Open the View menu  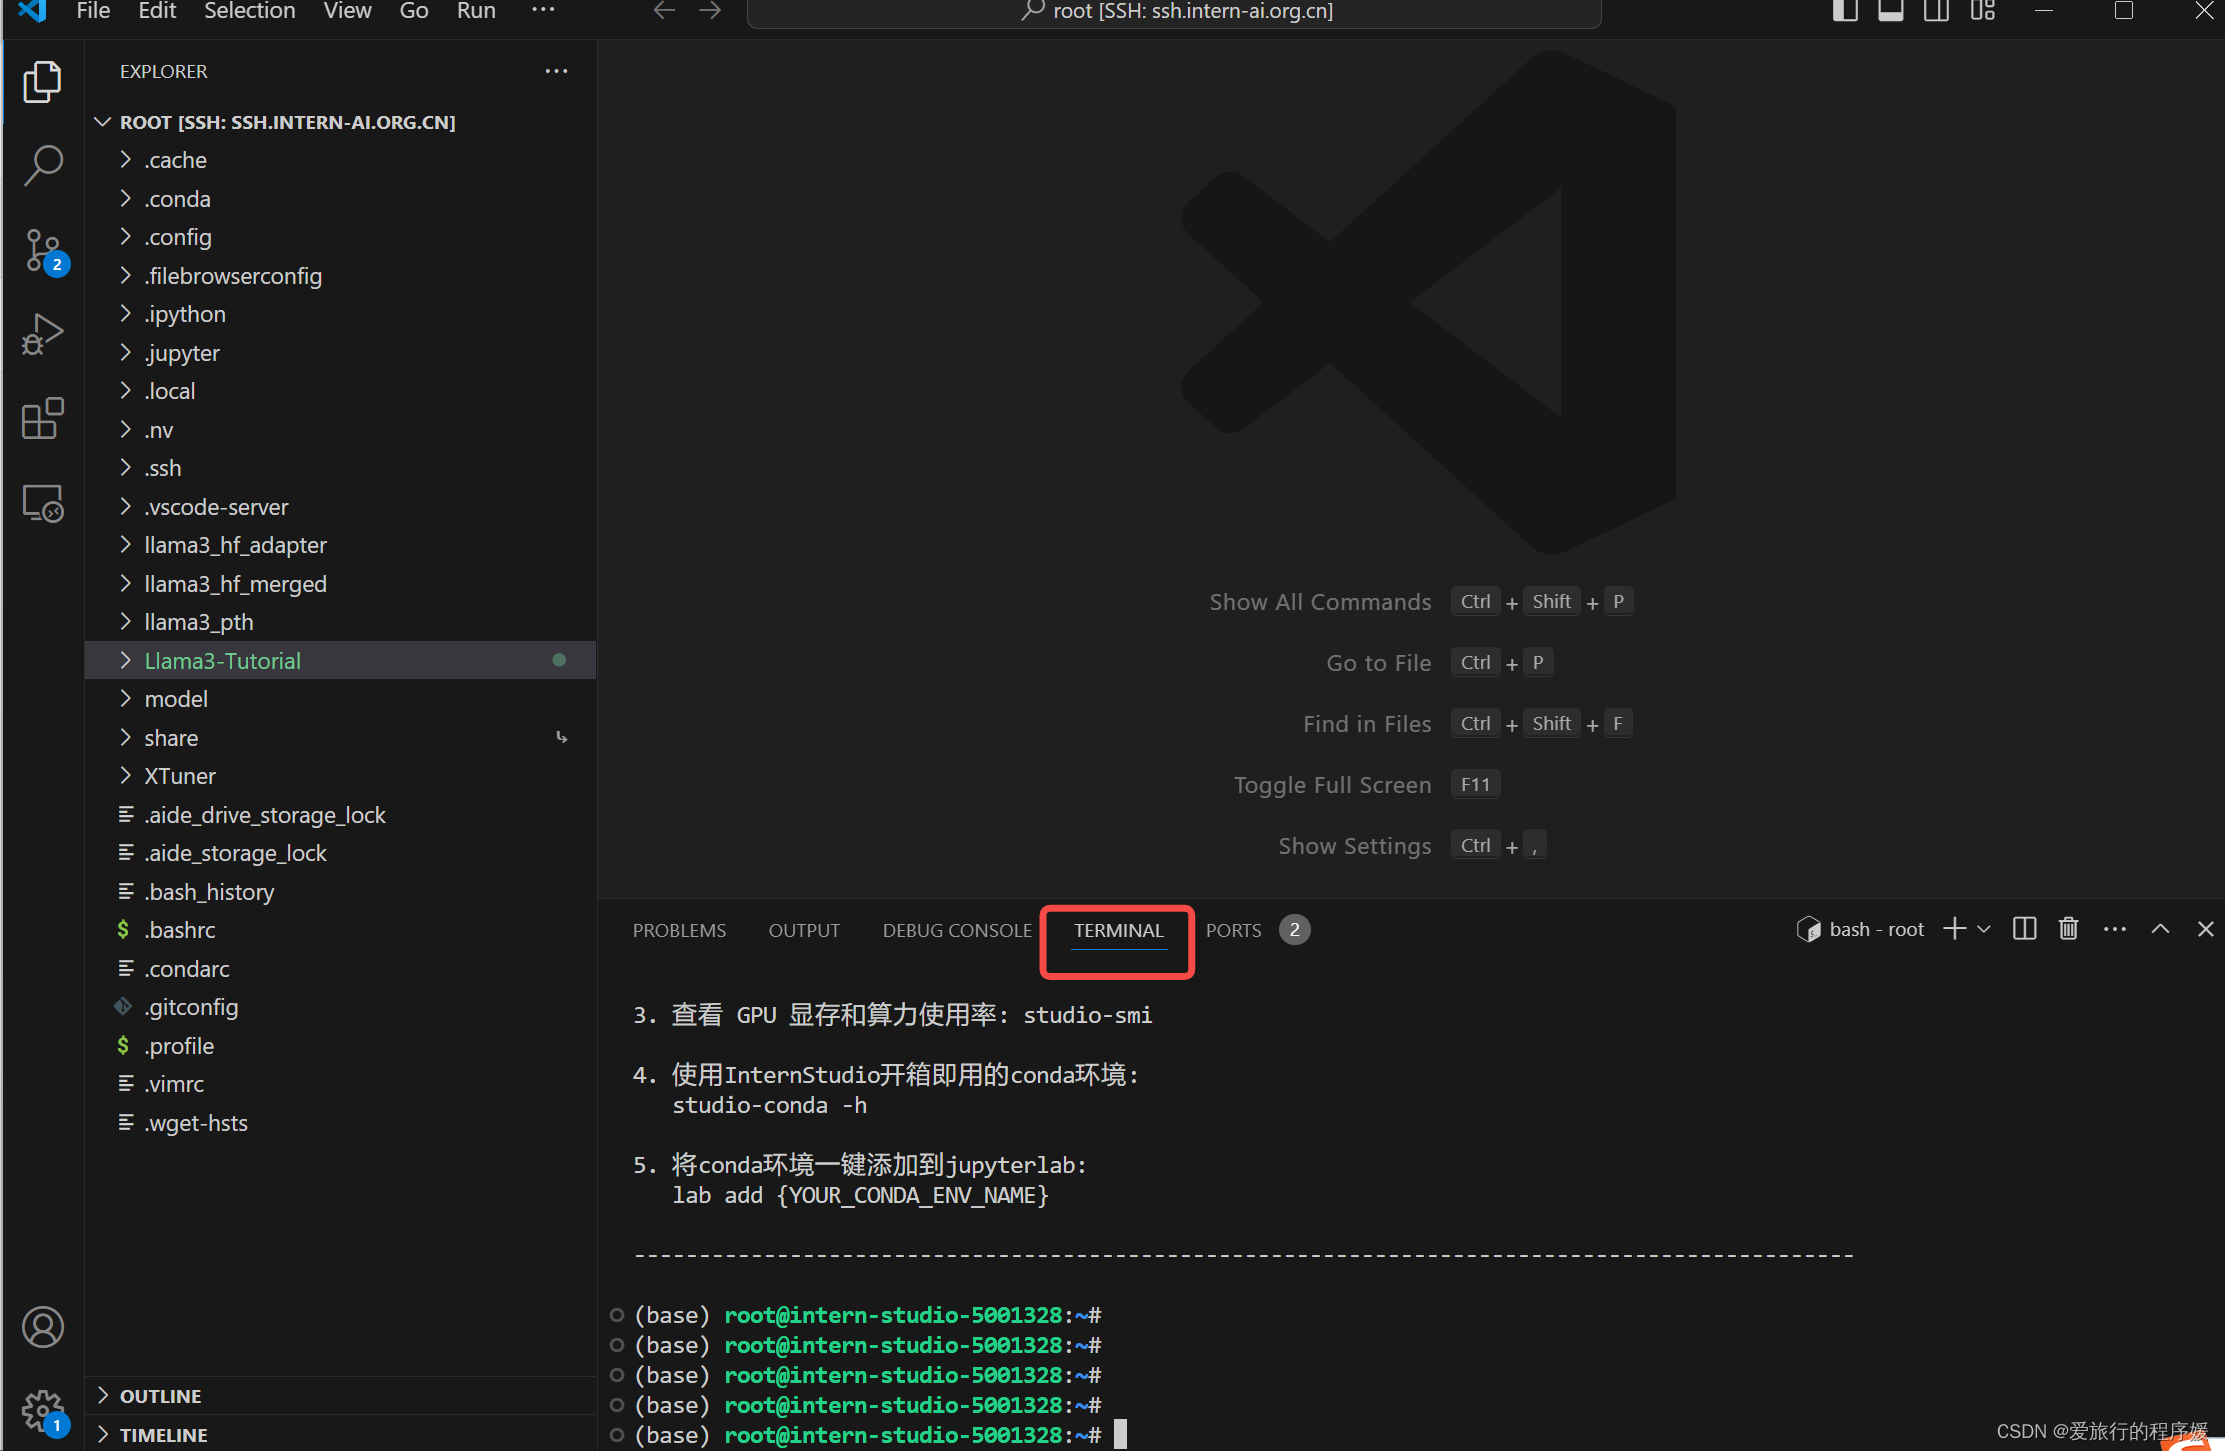347,11
